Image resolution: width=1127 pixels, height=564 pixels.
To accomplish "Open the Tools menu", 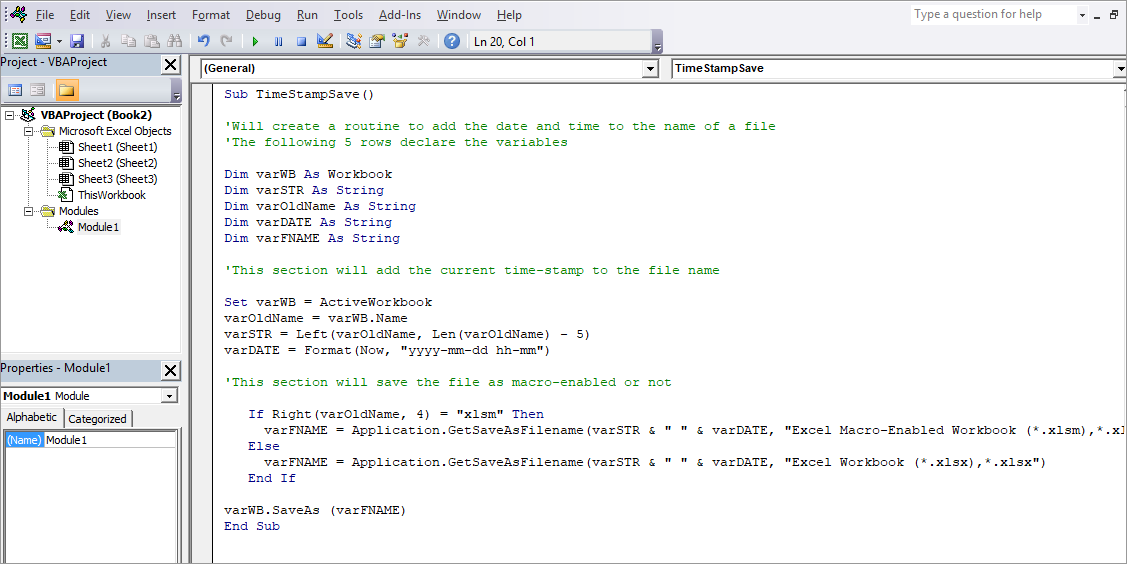I will (348, 14).
